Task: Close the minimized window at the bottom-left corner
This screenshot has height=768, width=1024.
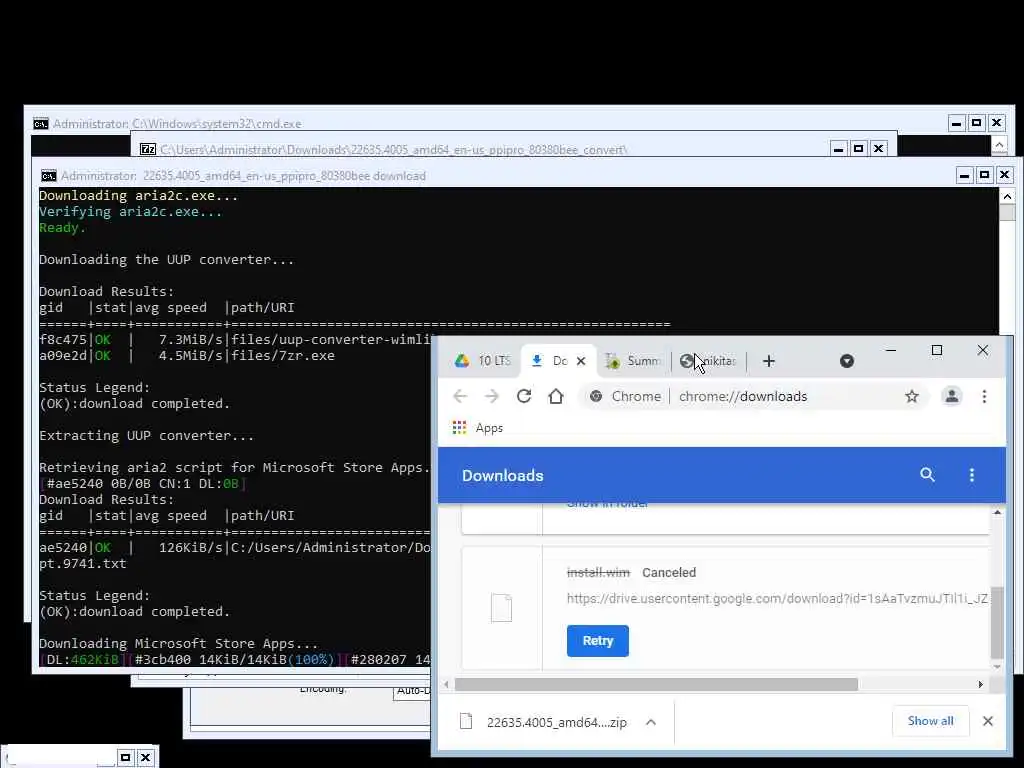Action: tap(145, 758)
